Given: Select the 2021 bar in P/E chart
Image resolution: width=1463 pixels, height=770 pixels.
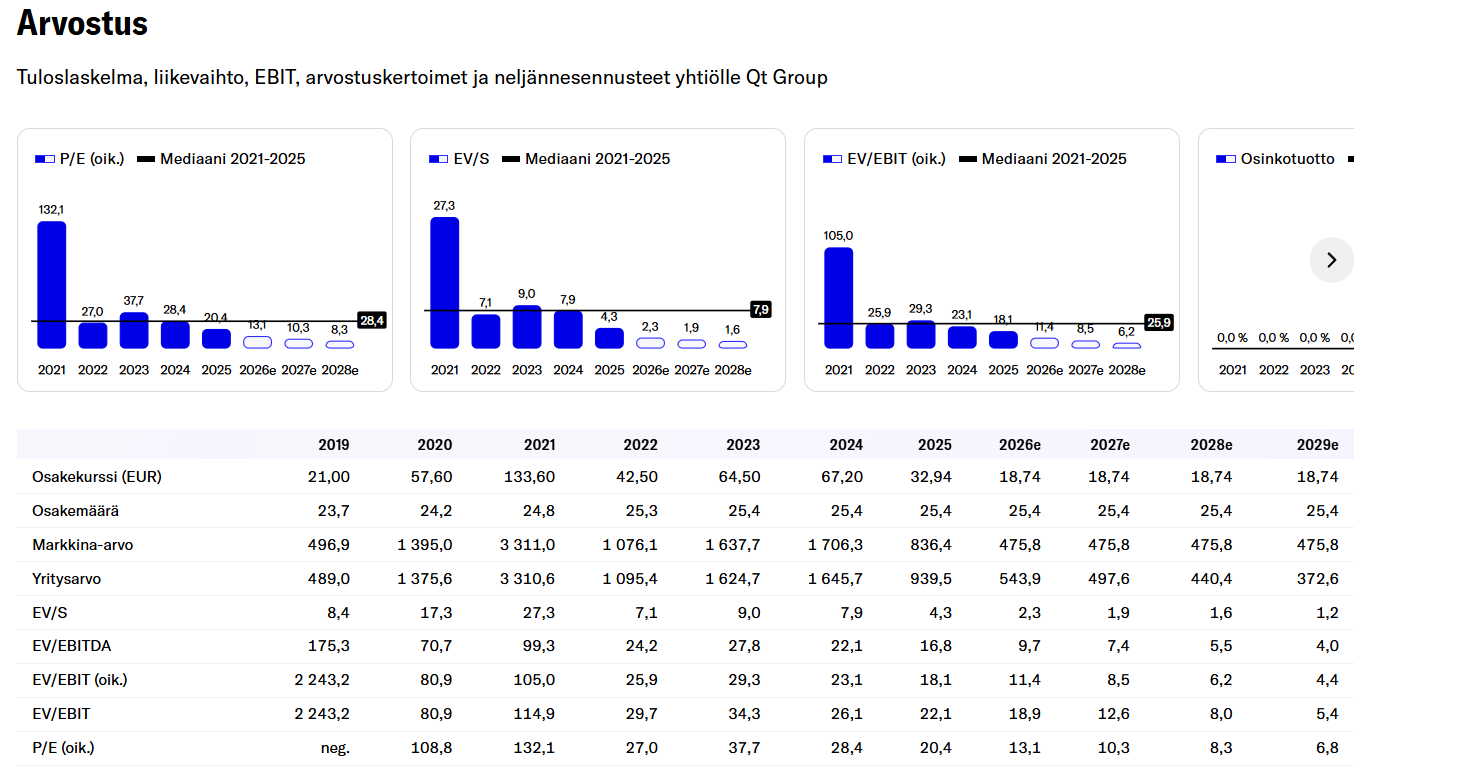Looking at the screenshot, I should (52, 285).
